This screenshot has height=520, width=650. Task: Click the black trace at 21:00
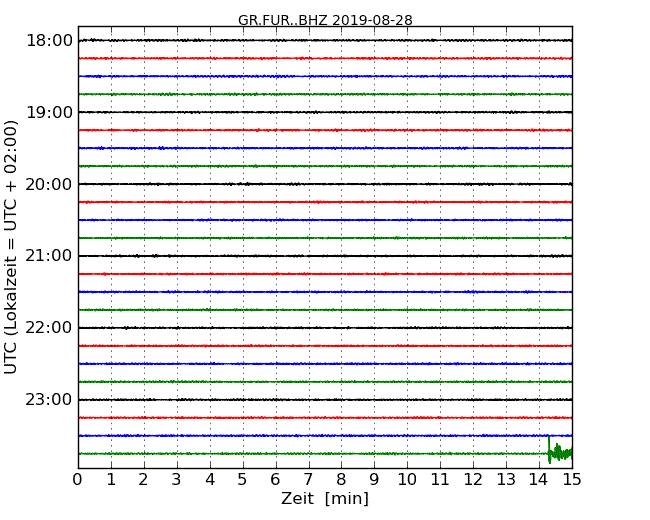click(x=325, y=256)
